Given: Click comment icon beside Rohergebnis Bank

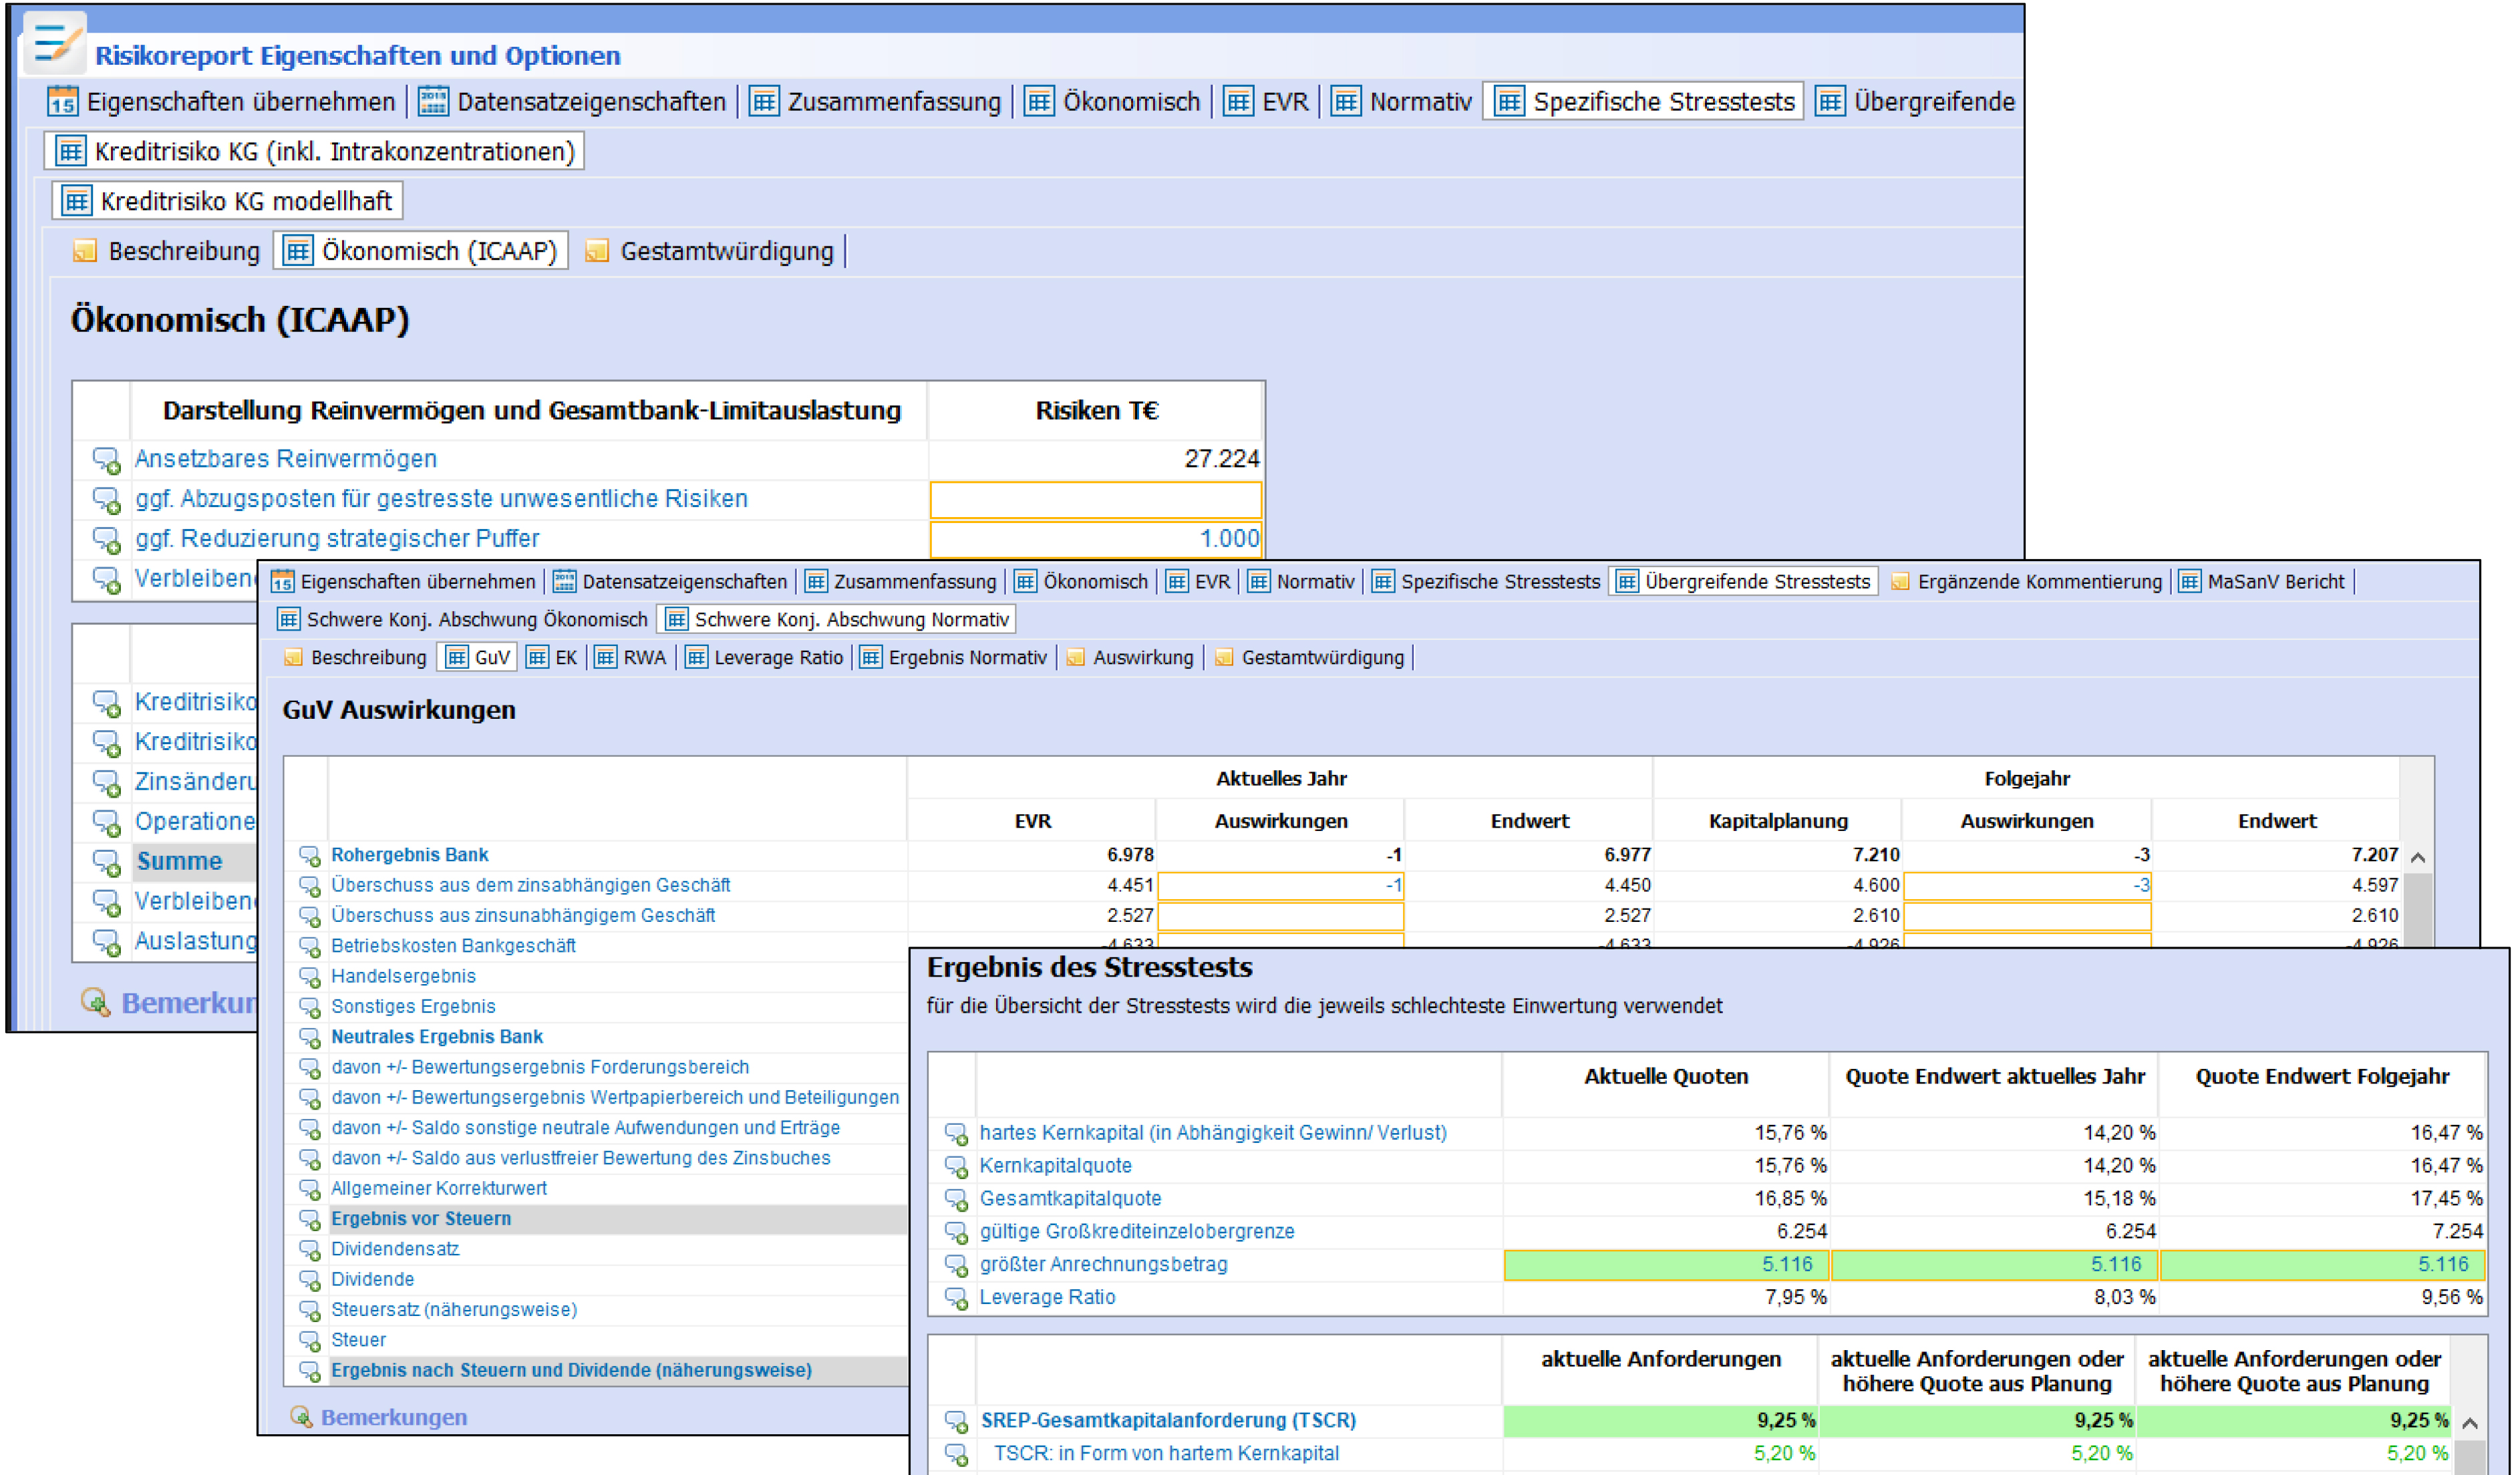Looking at the screenshot, I should tap(309, 856).
